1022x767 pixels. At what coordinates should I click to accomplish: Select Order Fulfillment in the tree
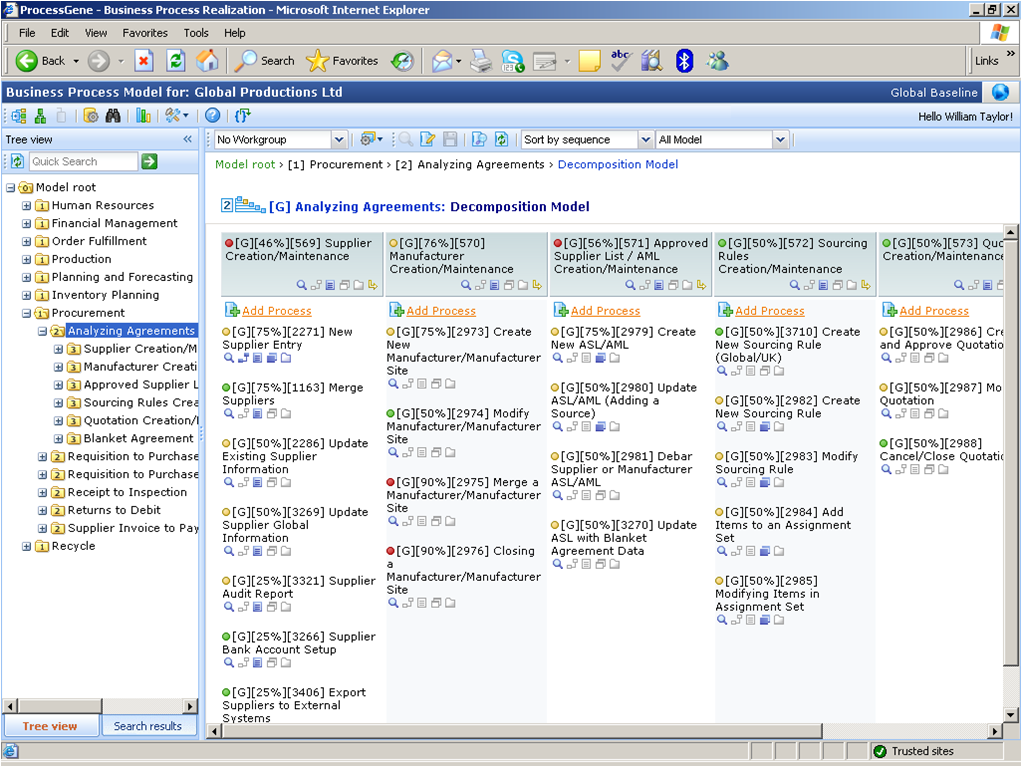point(99,241)
